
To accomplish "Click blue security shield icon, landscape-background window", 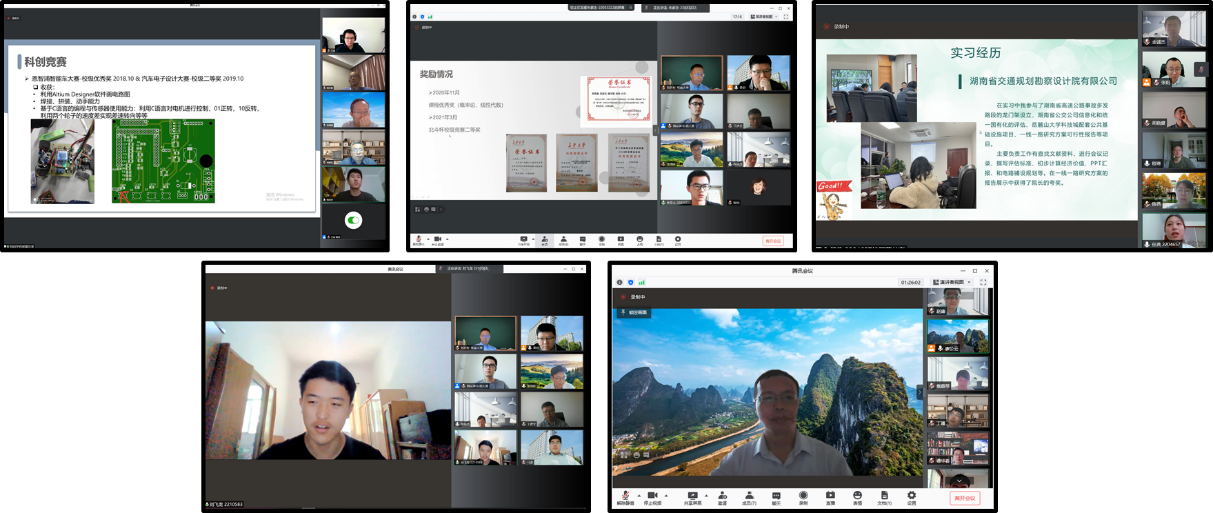I will click(x=630, y=282).
